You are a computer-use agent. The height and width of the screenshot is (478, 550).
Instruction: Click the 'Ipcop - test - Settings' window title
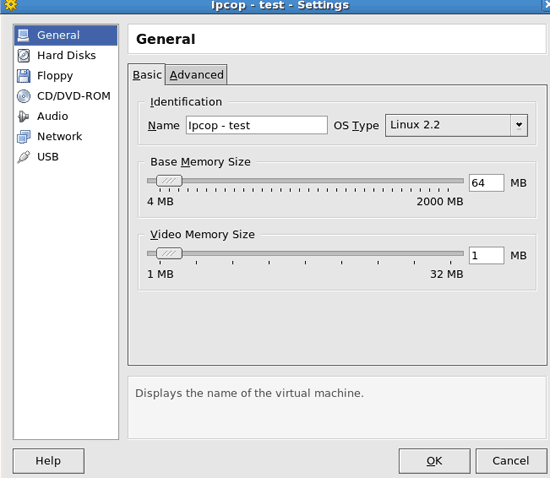pos(280,5)
